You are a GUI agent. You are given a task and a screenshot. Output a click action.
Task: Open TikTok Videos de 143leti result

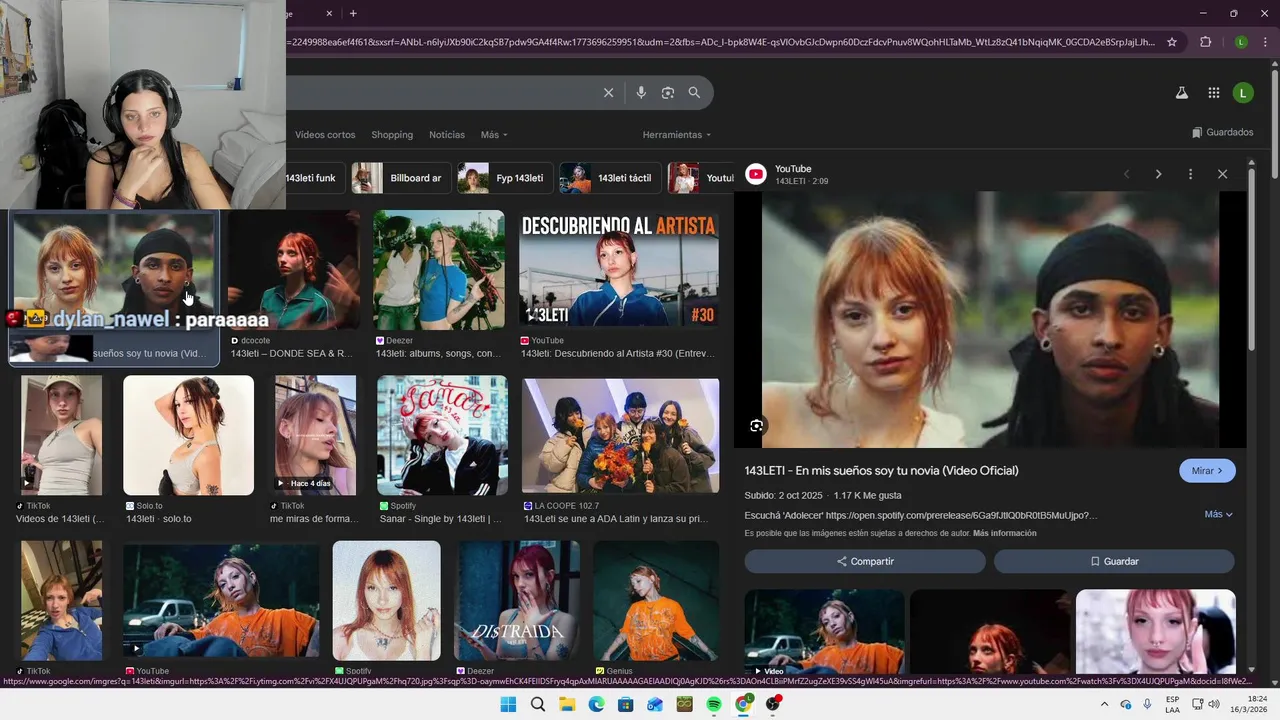(x=61, y=436)
